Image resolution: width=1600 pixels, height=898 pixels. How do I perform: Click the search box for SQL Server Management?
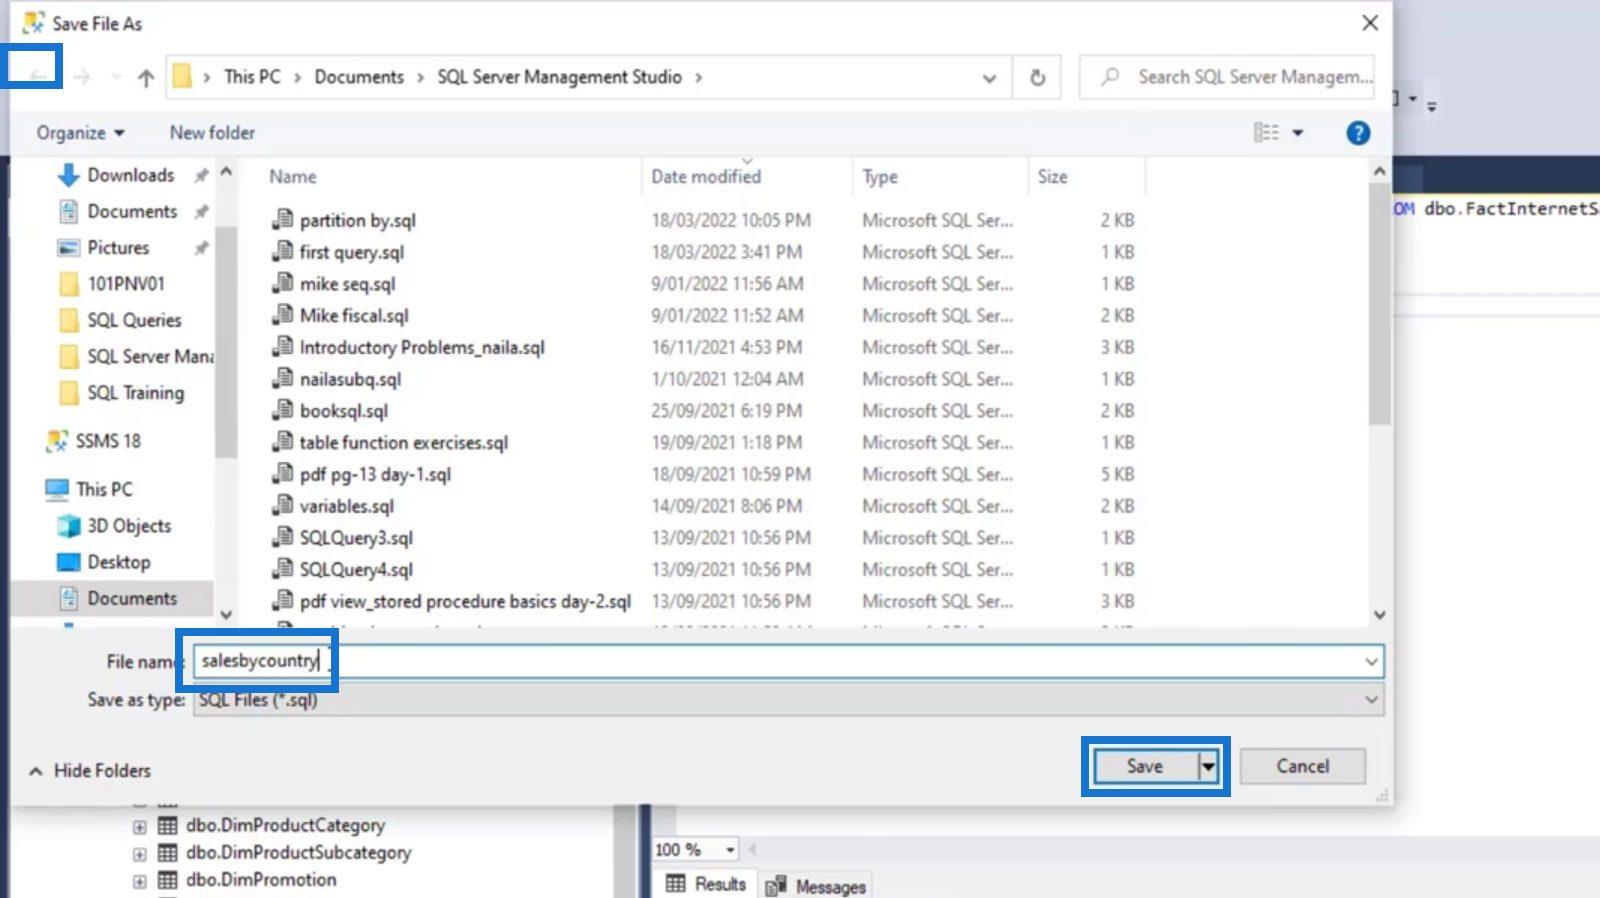click(x=1228, y=77)
